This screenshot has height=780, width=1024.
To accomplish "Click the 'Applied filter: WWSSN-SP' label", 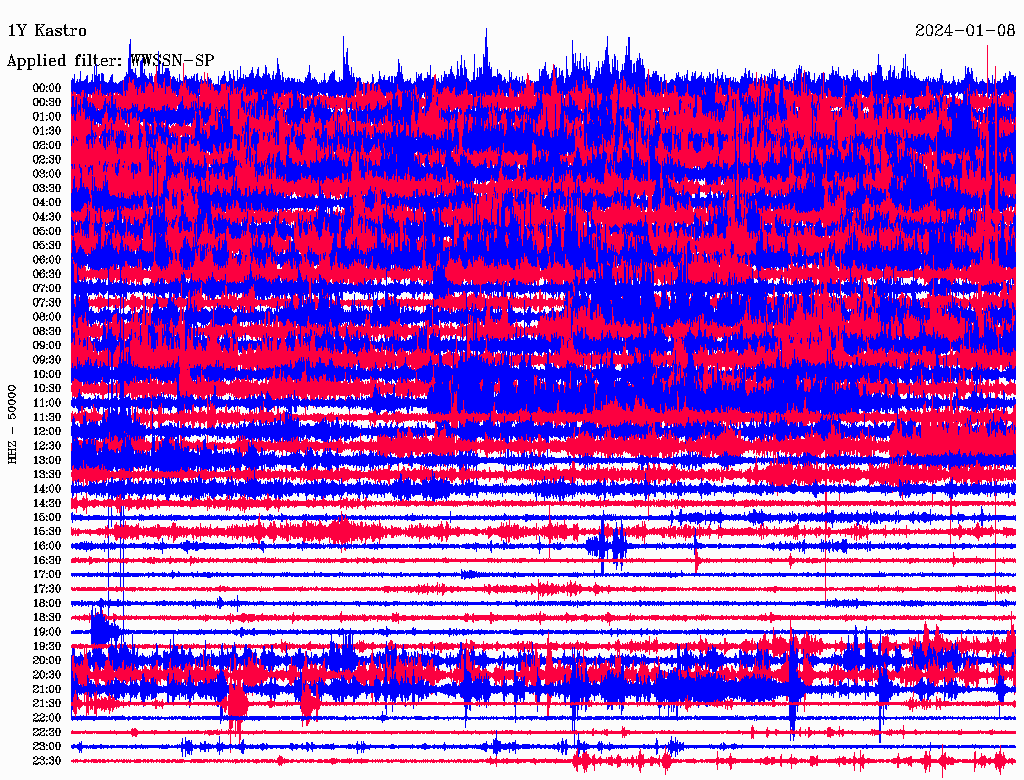I will click(110, 61).
